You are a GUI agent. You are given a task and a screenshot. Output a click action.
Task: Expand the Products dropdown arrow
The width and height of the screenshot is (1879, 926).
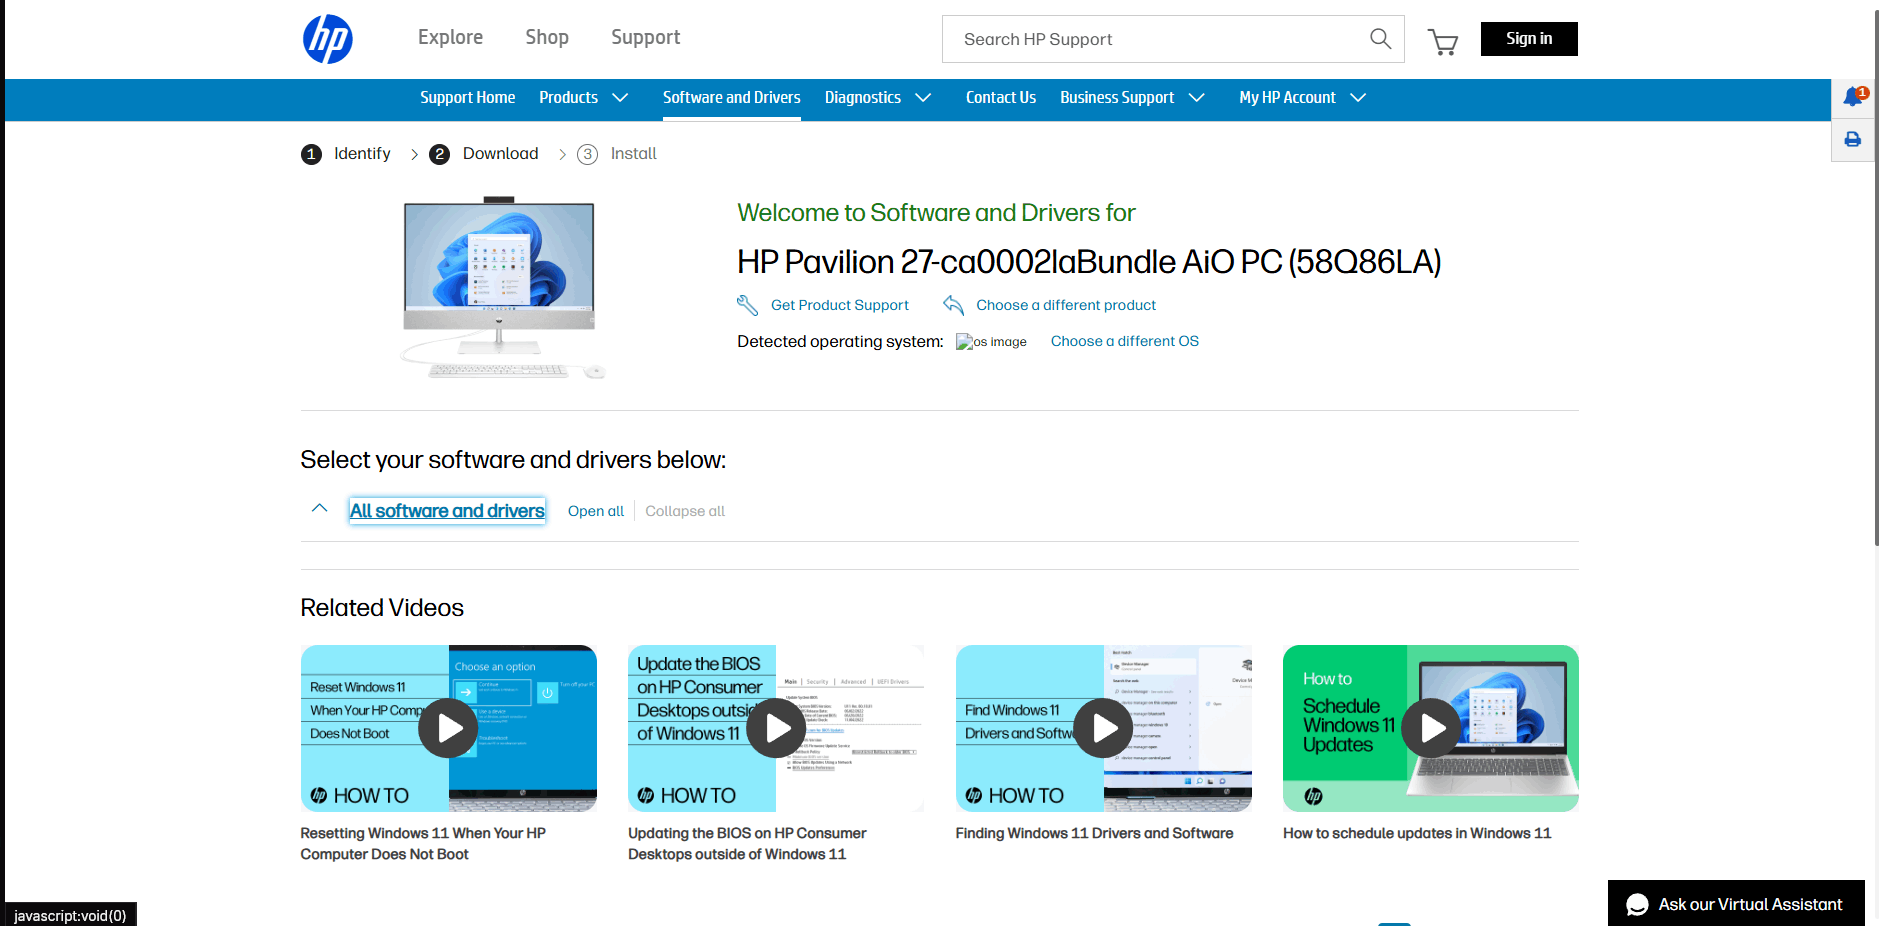620,98
